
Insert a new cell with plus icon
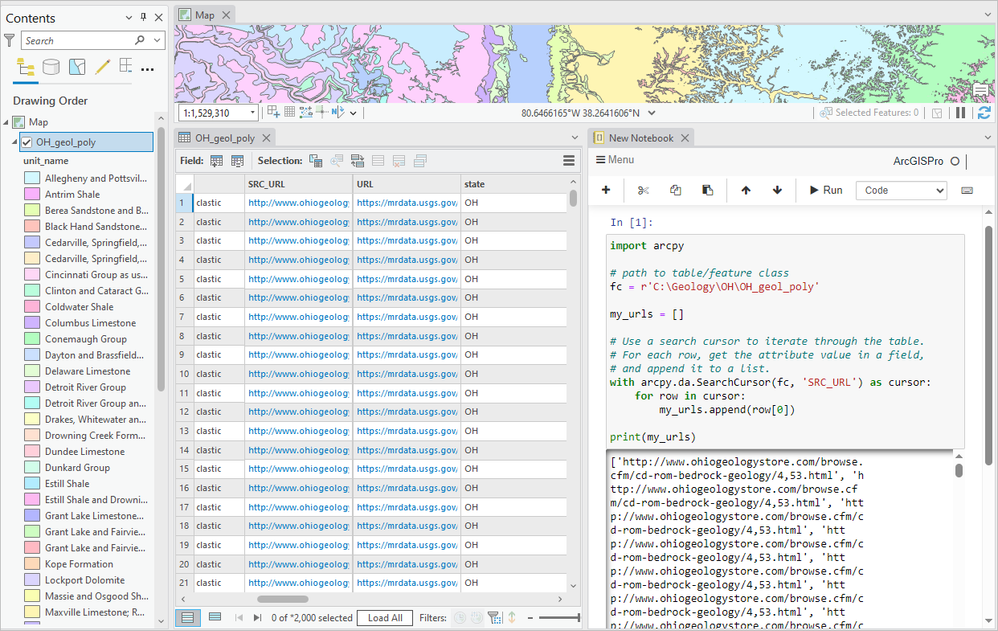tap(606, 190)
